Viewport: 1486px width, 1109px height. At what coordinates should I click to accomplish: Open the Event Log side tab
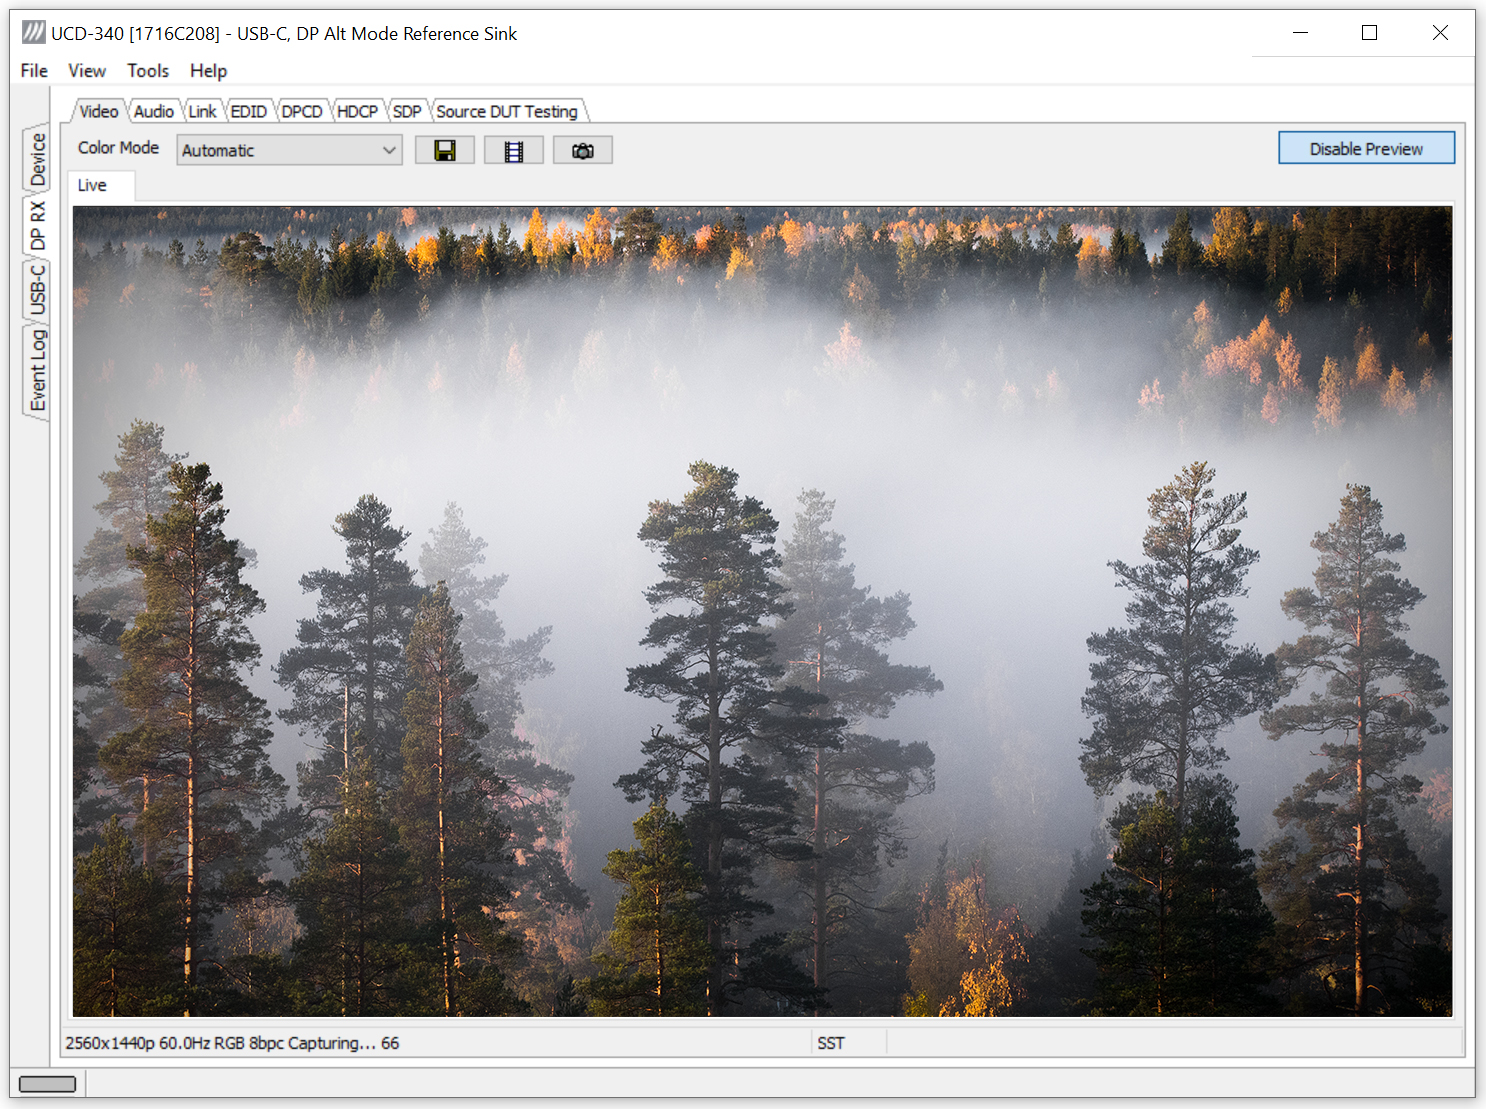pyautogui.click(x=37, y=371)
